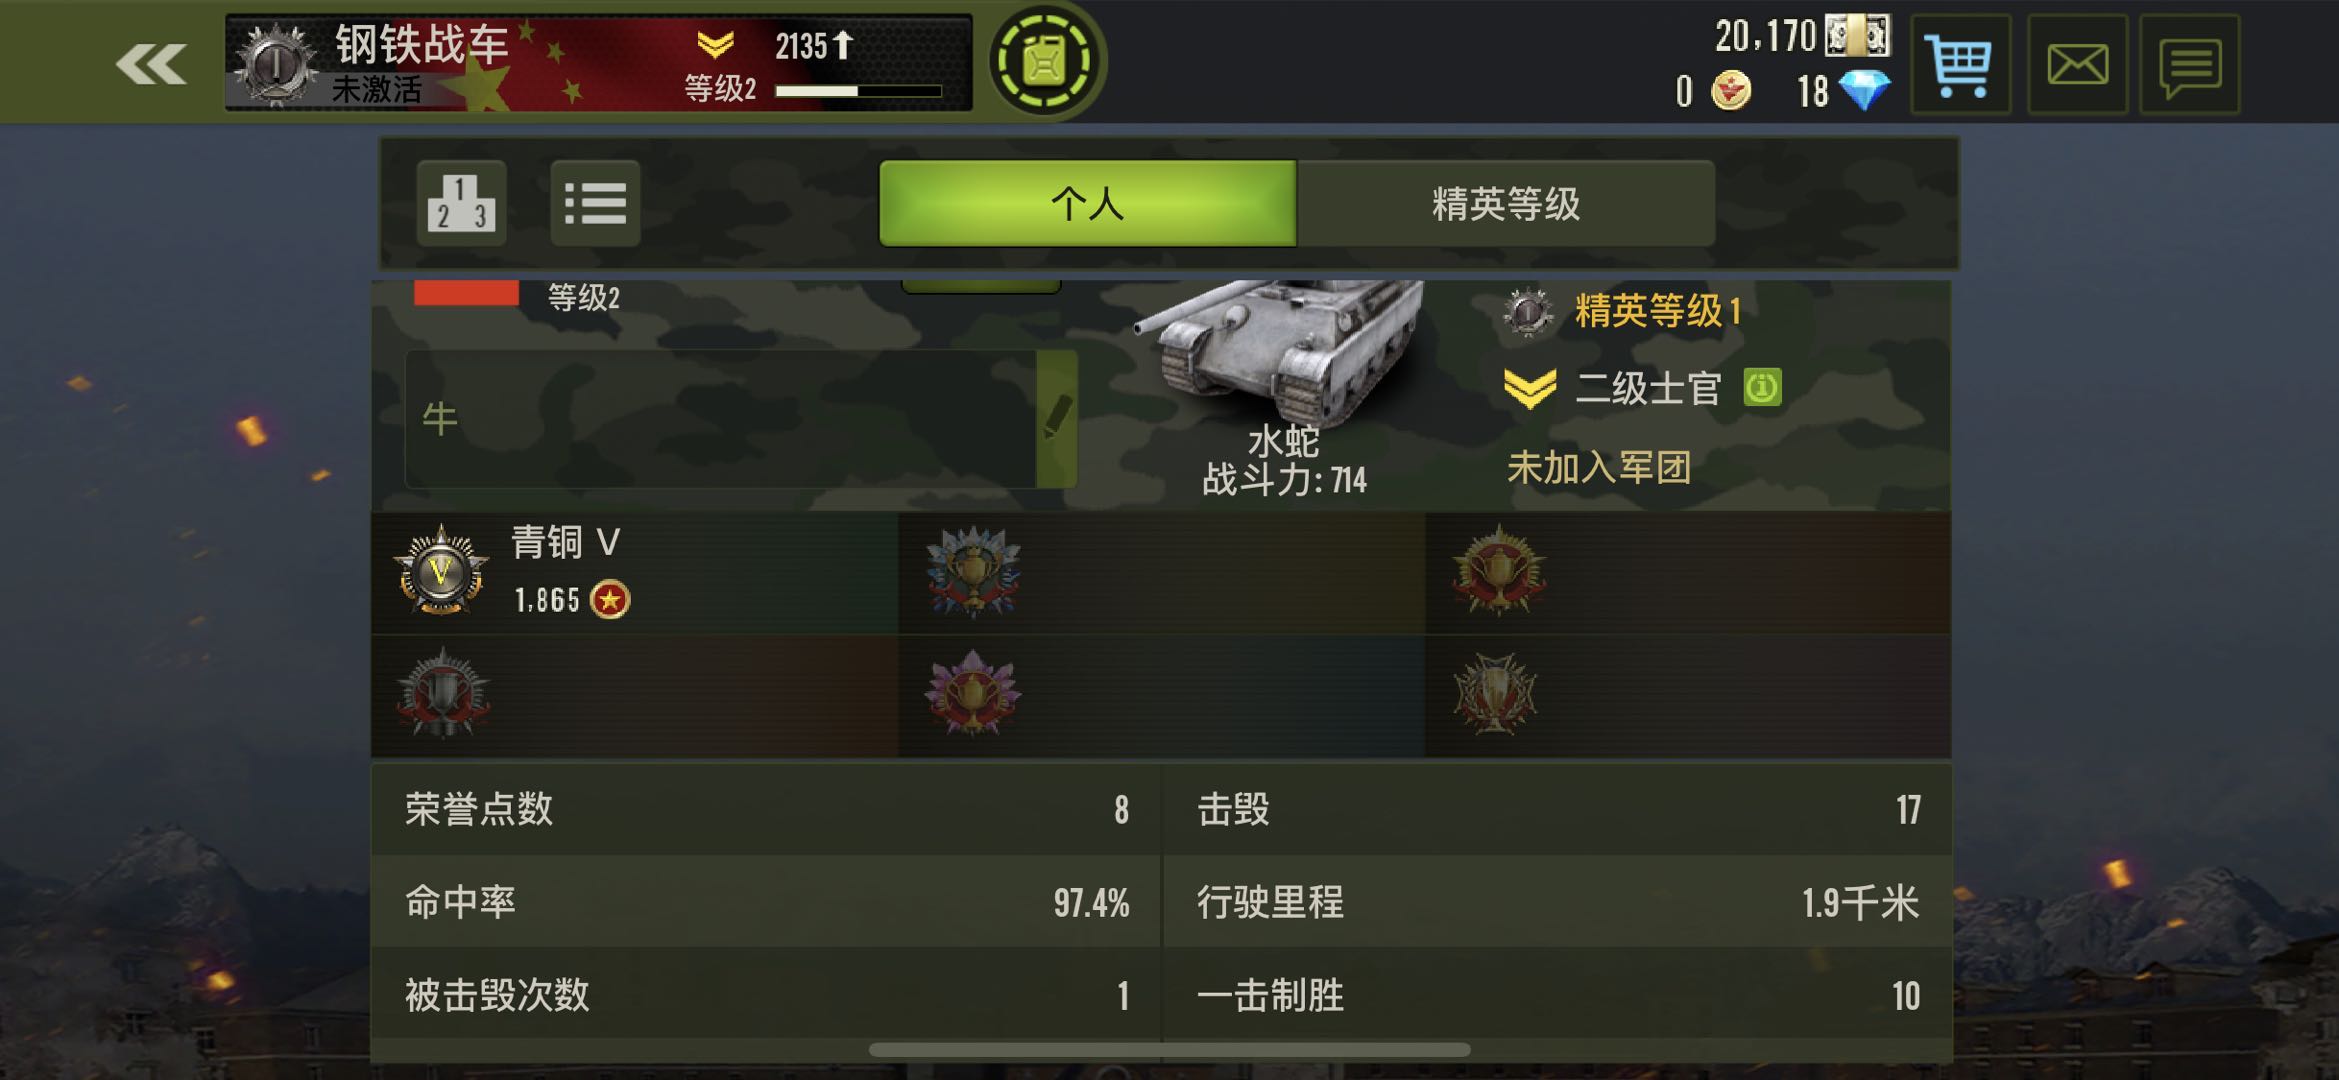Open the leaderboard podium icon
Viewport: 2339px width, 1080px height.
point(461,203)
